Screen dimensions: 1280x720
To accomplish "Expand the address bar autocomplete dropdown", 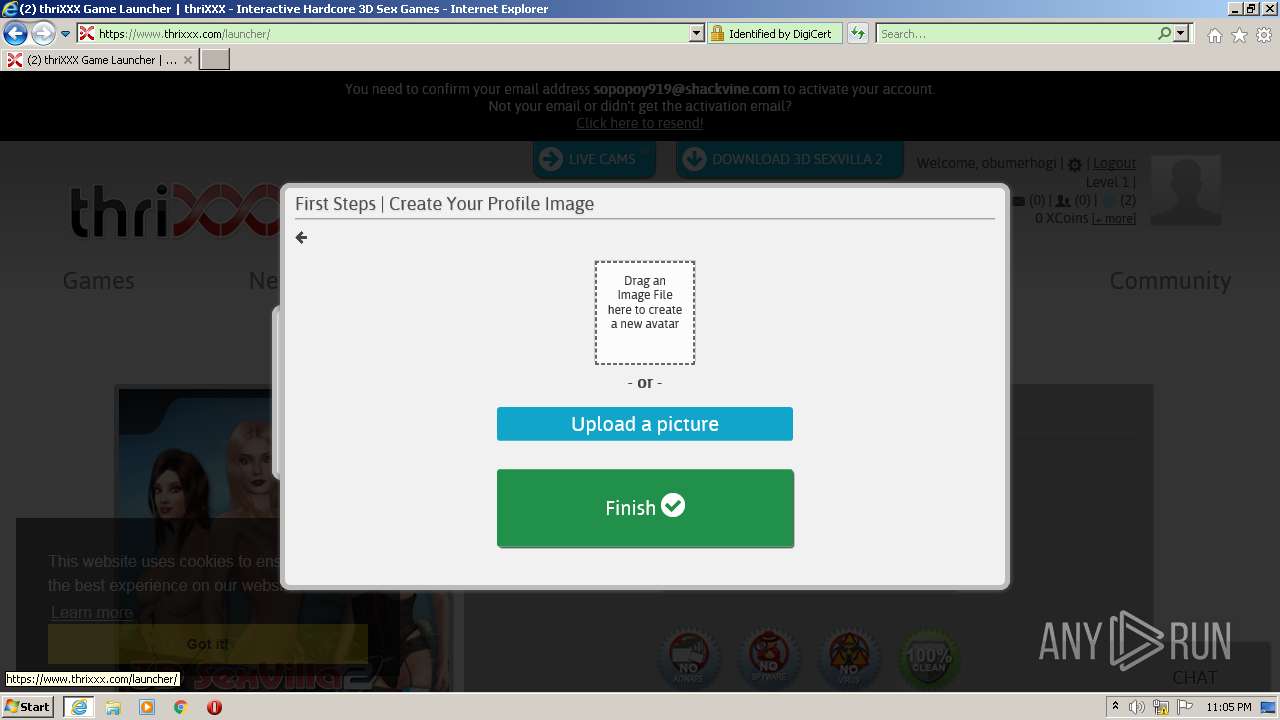I will (697, 33).
